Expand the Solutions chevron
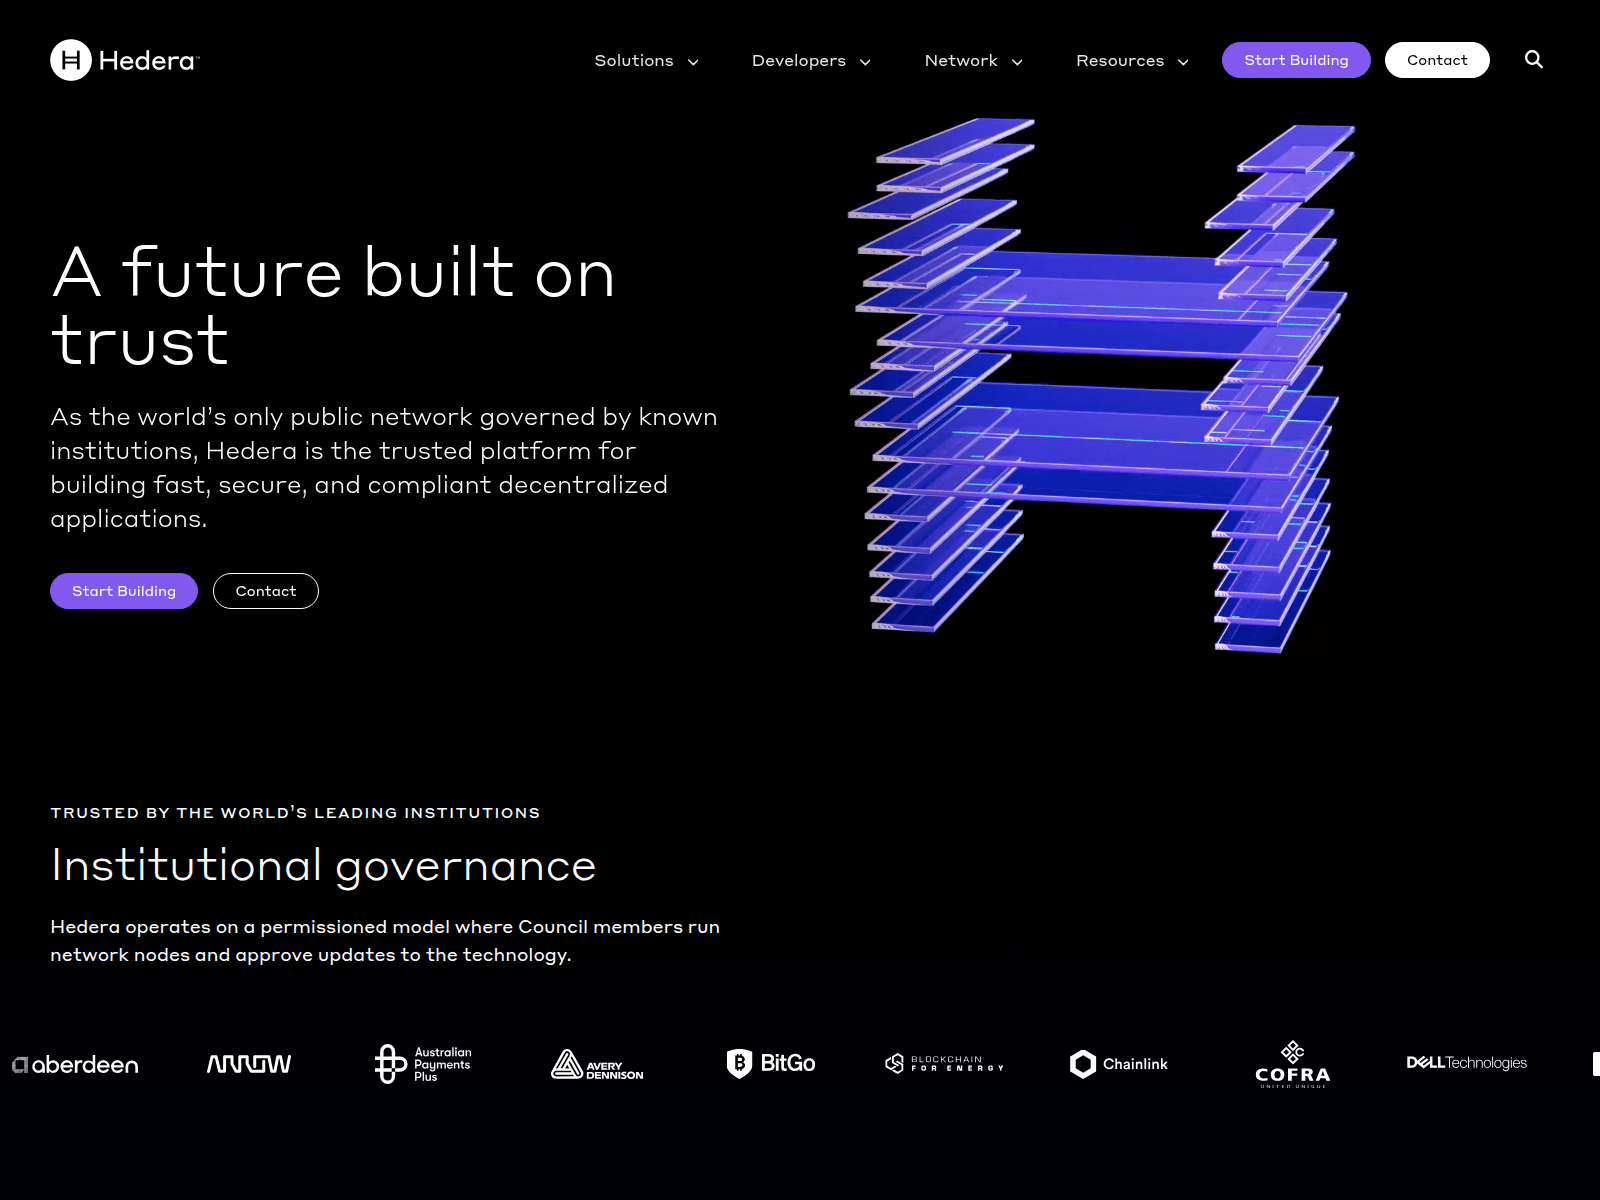This screenshot has height=1200, width=1600. 693,62
